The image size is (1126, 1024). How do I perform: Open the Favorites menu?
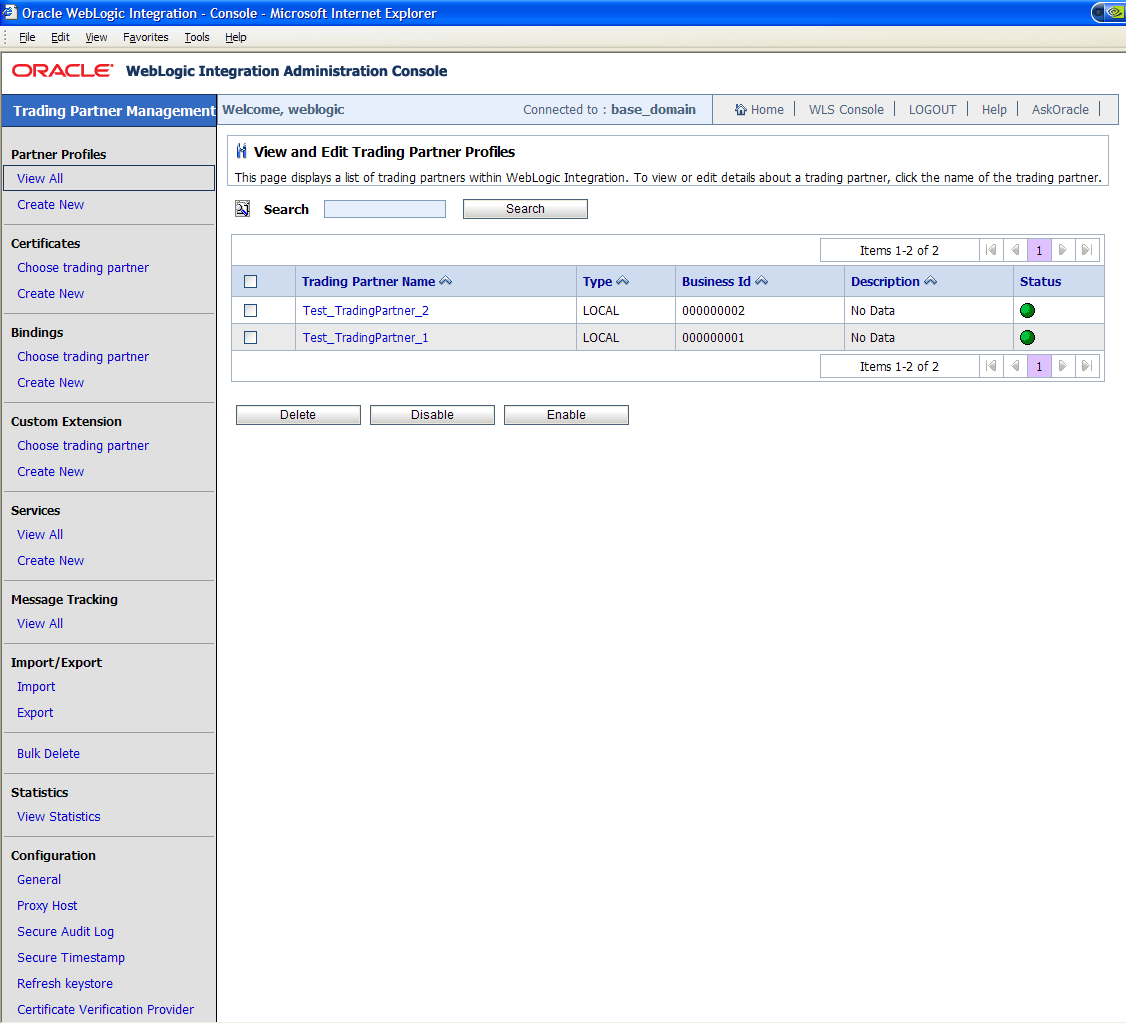pyautogui.click(x=145, y=37)
